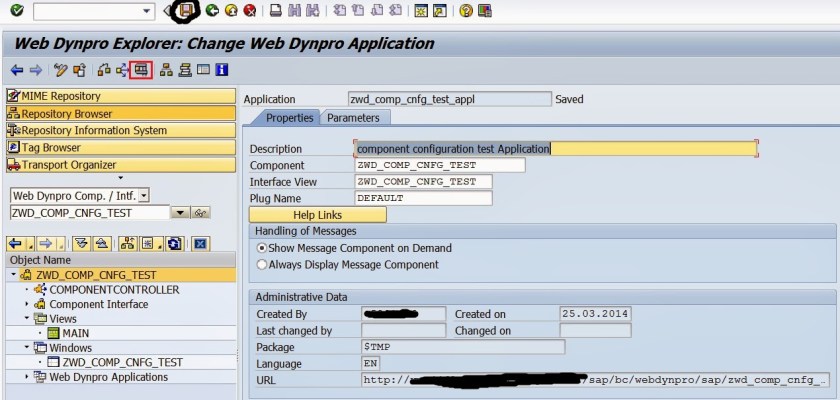Click the Display/Change pencil icon
The image size is (840, 400).
point(61,70)
